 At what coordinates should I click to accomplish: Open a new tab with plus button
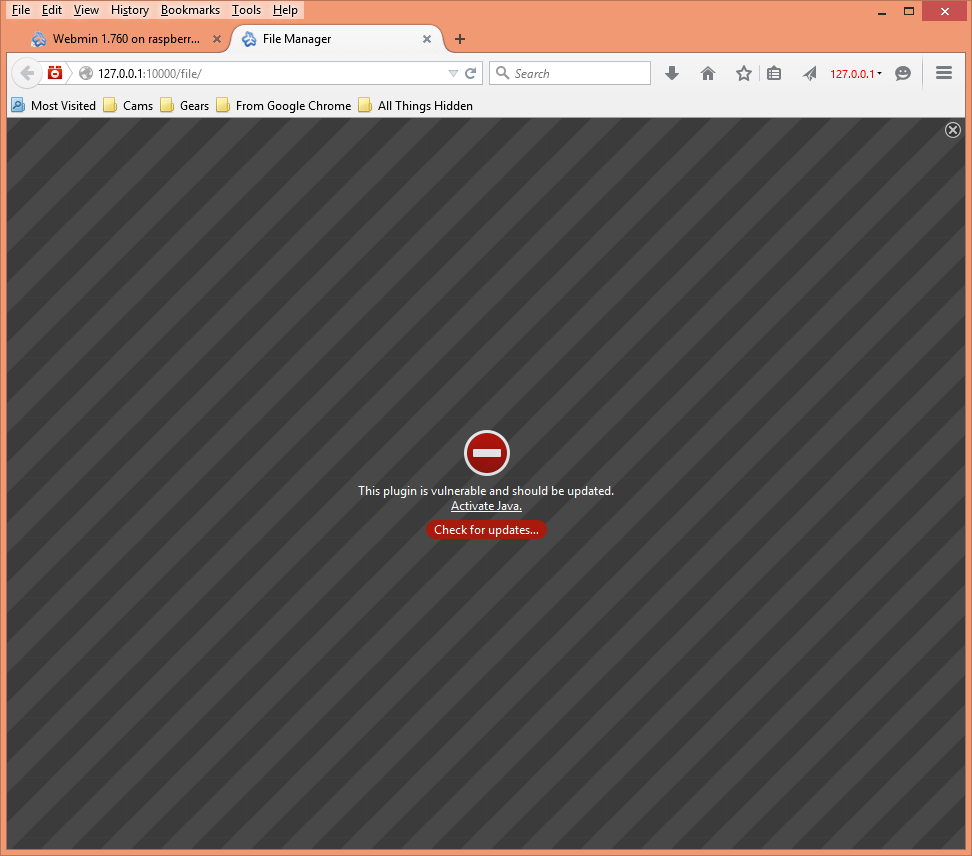[x=460, y=39]
